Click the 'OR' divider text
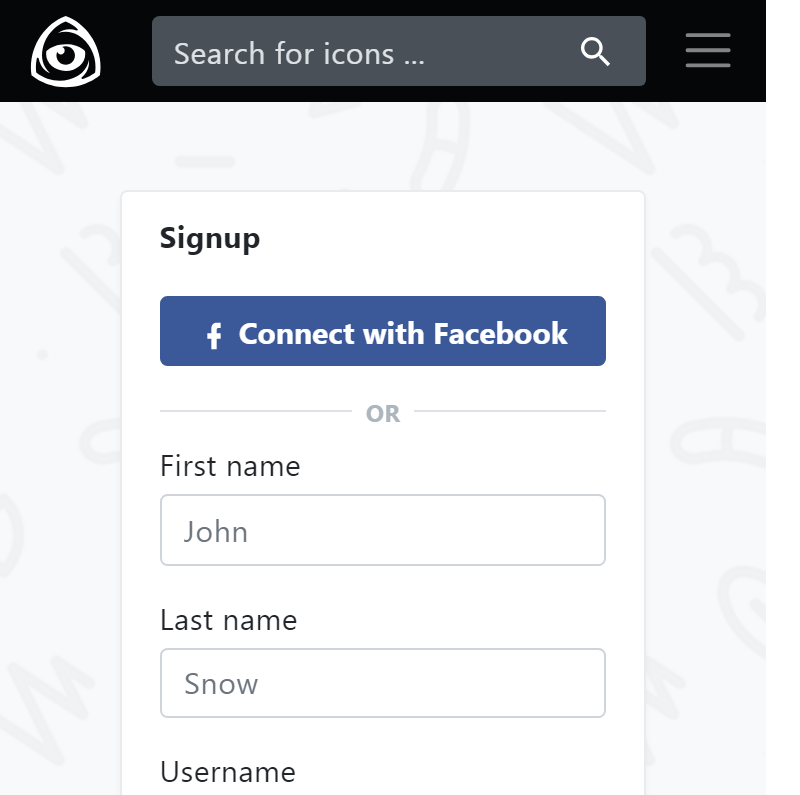 (x=383, y=413)
